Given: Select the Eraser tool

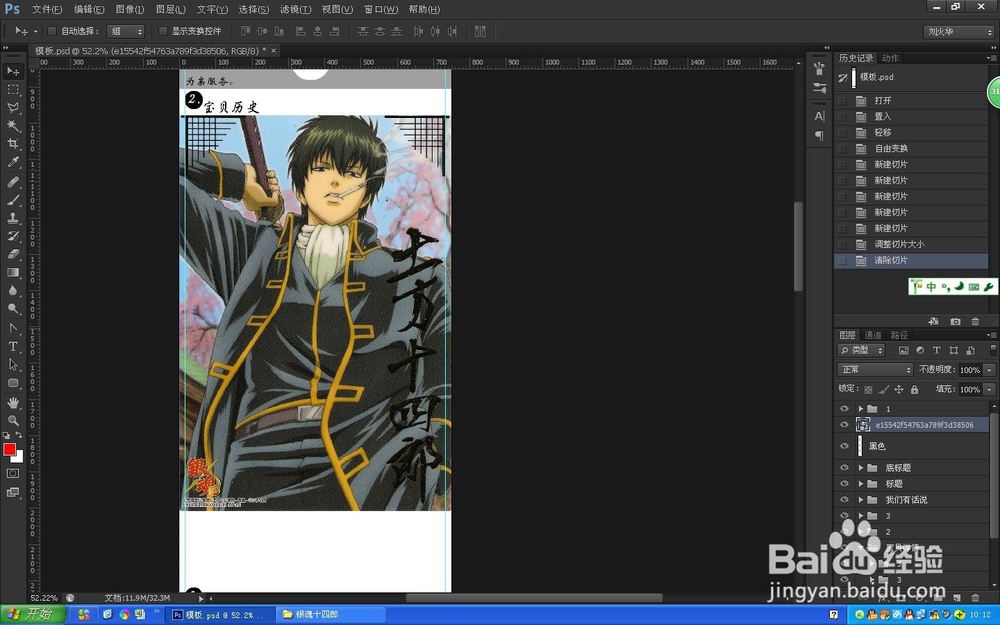Looking at the screenshot, I should coord(13,254).
